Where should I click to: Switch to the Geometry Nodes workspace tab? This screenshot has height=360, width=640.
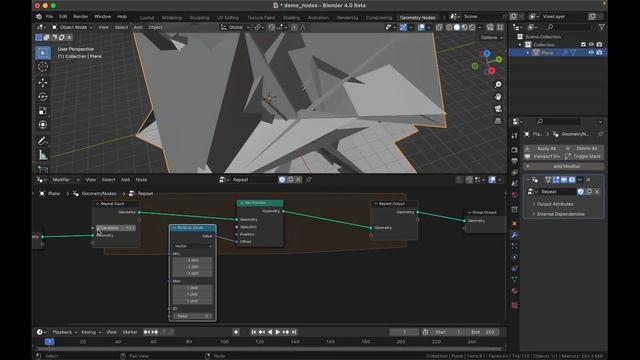(418, 18)
